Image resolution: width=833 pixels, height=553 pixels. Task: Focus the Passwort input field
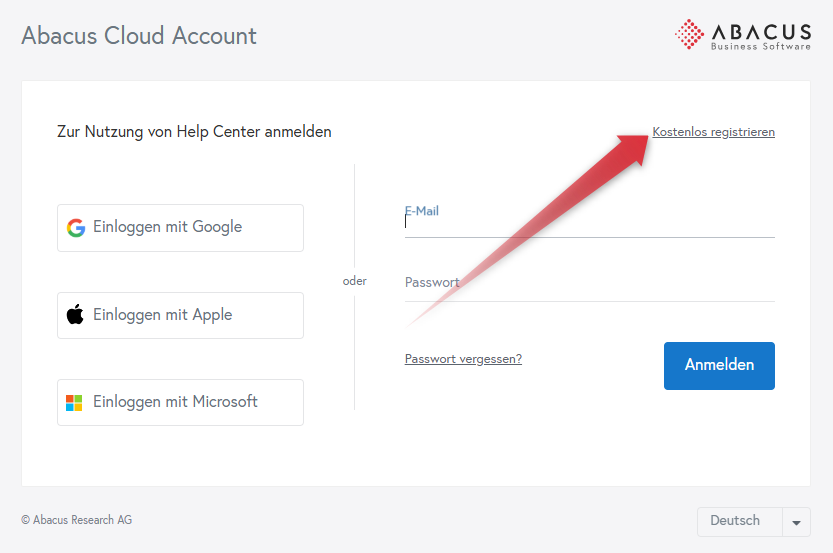[589, 285]
